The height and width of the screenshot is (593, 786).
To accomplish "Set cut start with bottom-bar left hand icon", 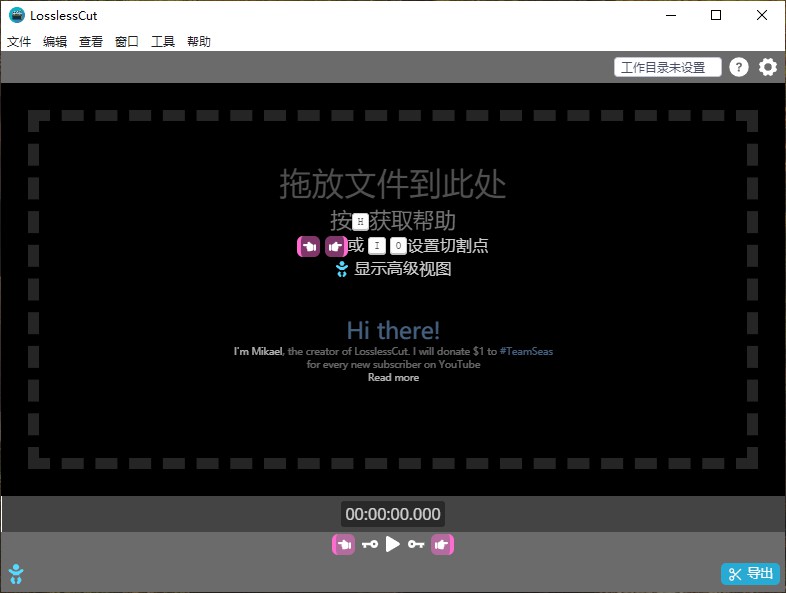I will coord(344,544).
